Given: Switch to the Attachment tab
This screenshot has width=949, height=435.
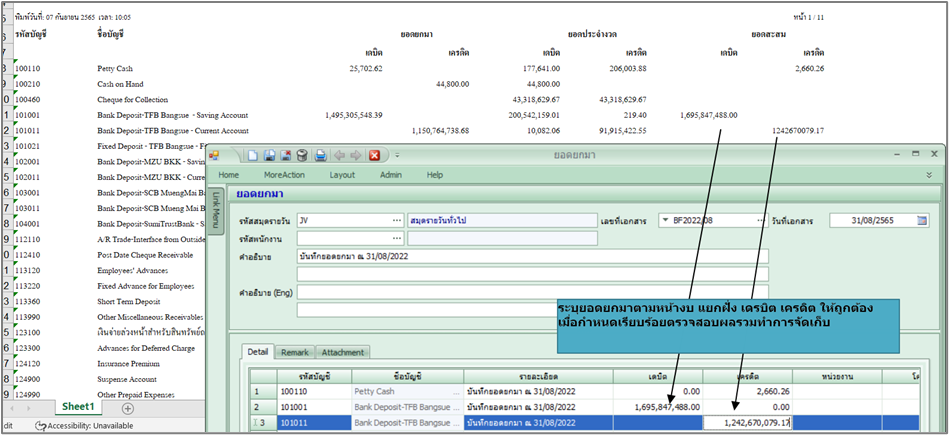Looking at the screenshot, I should 343,352.
